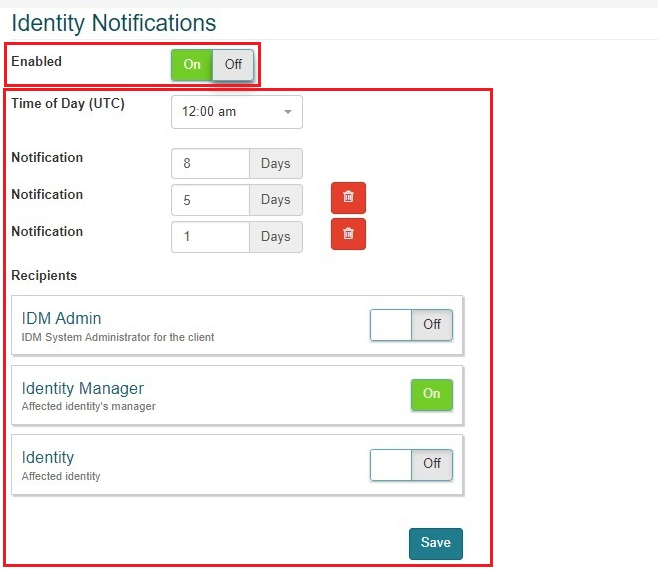Enable the Identity recipient toggle
Viewport: 658px width, 571px height.
(x=411, y=464)
